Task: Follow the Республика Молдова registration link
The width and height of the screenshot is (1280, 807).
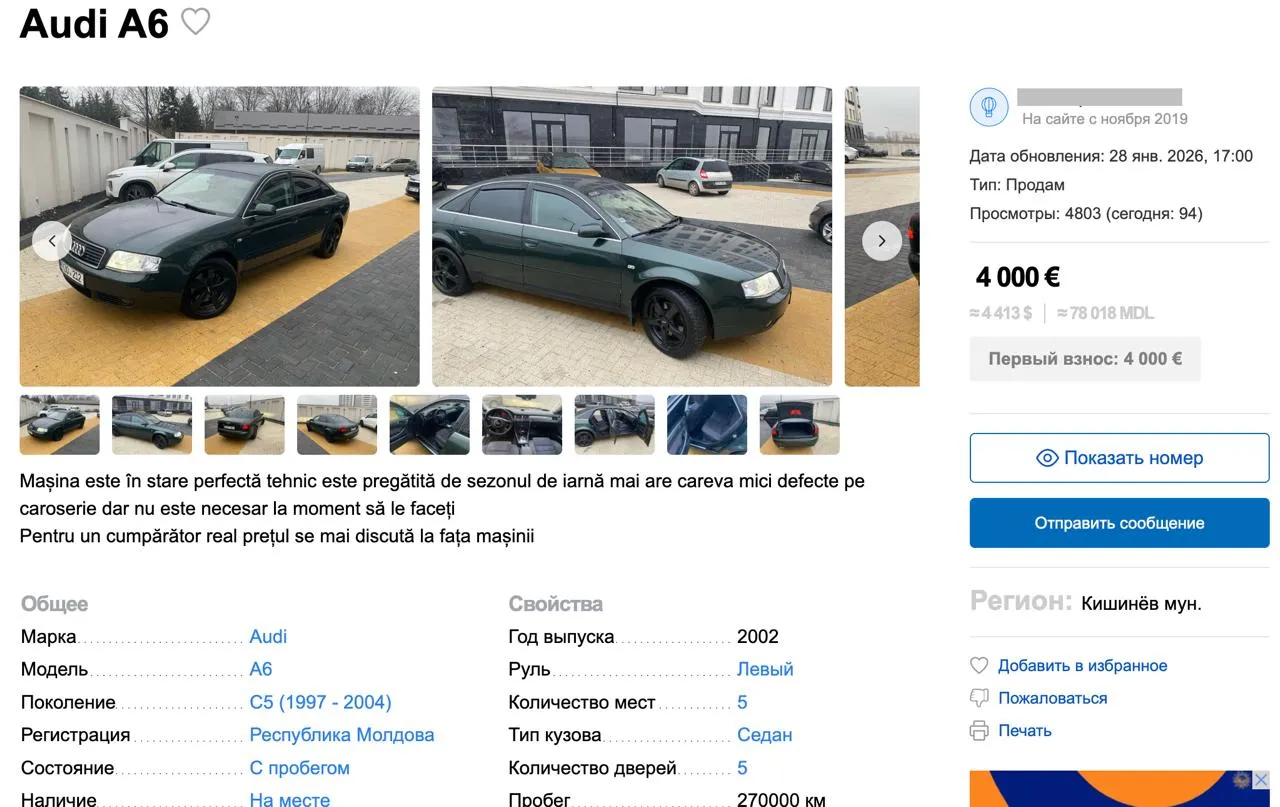Action: click(x=342, y=735)
